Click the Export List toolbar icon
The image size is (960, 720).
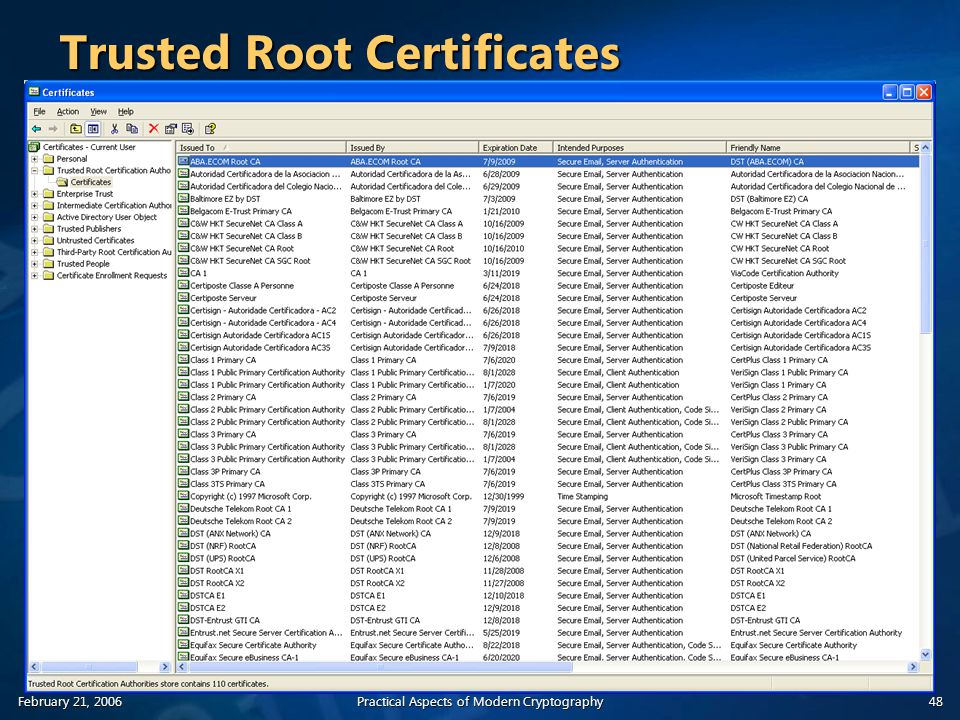pos(188,129)
